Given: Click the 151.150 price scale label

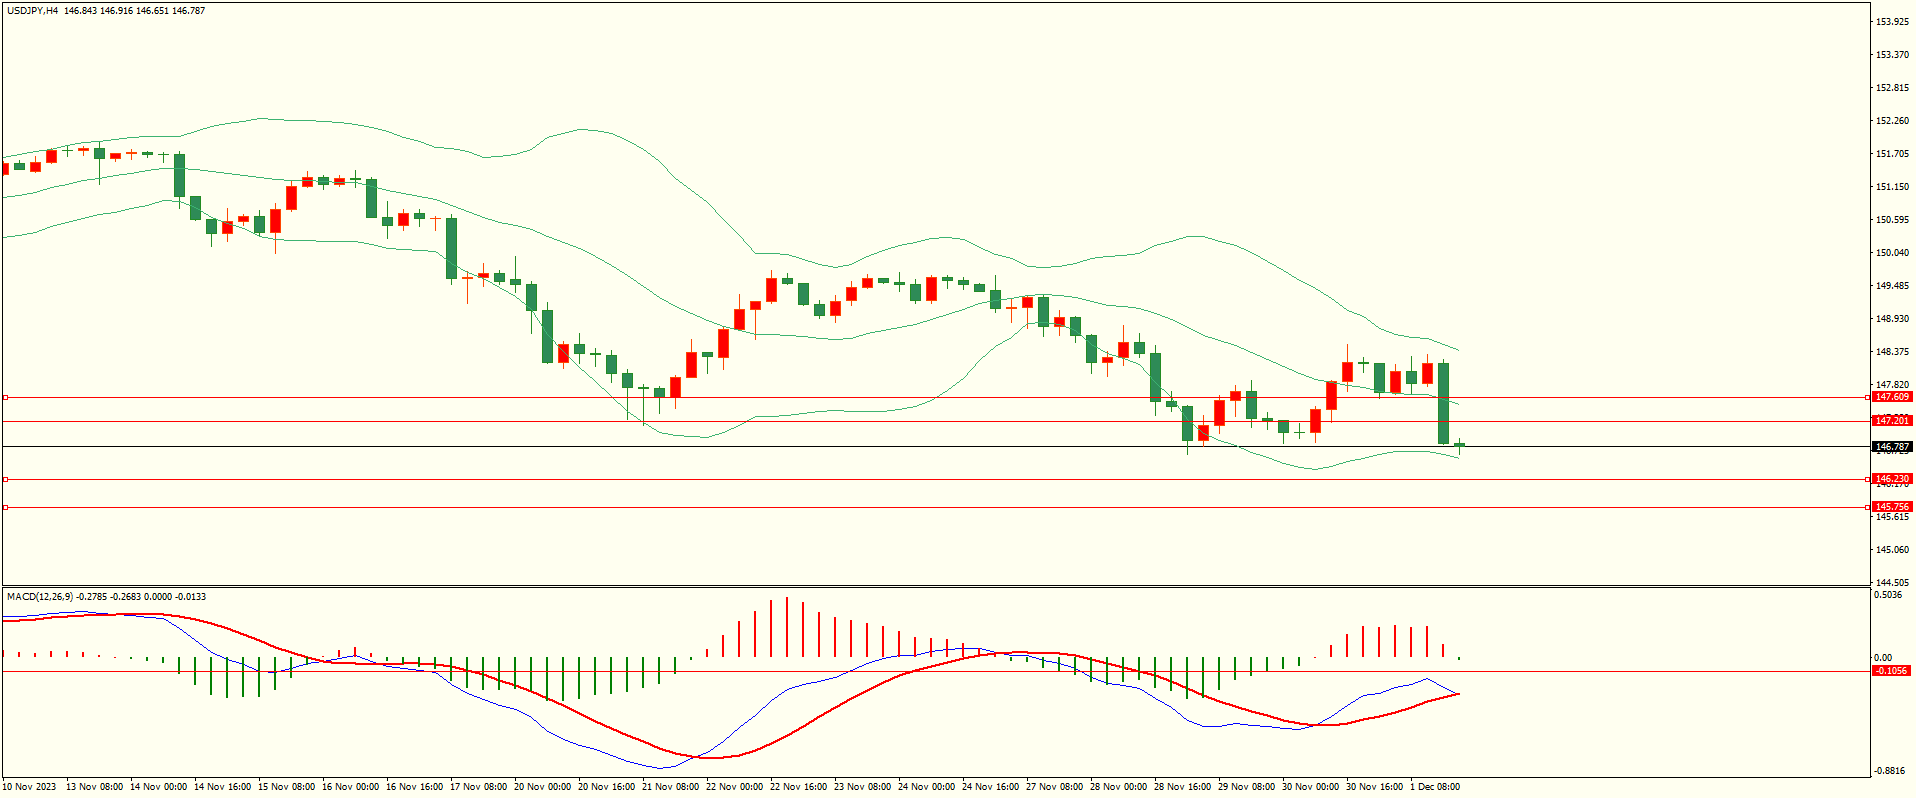Looking at the screenshot, I should (x=1892, y=187).
